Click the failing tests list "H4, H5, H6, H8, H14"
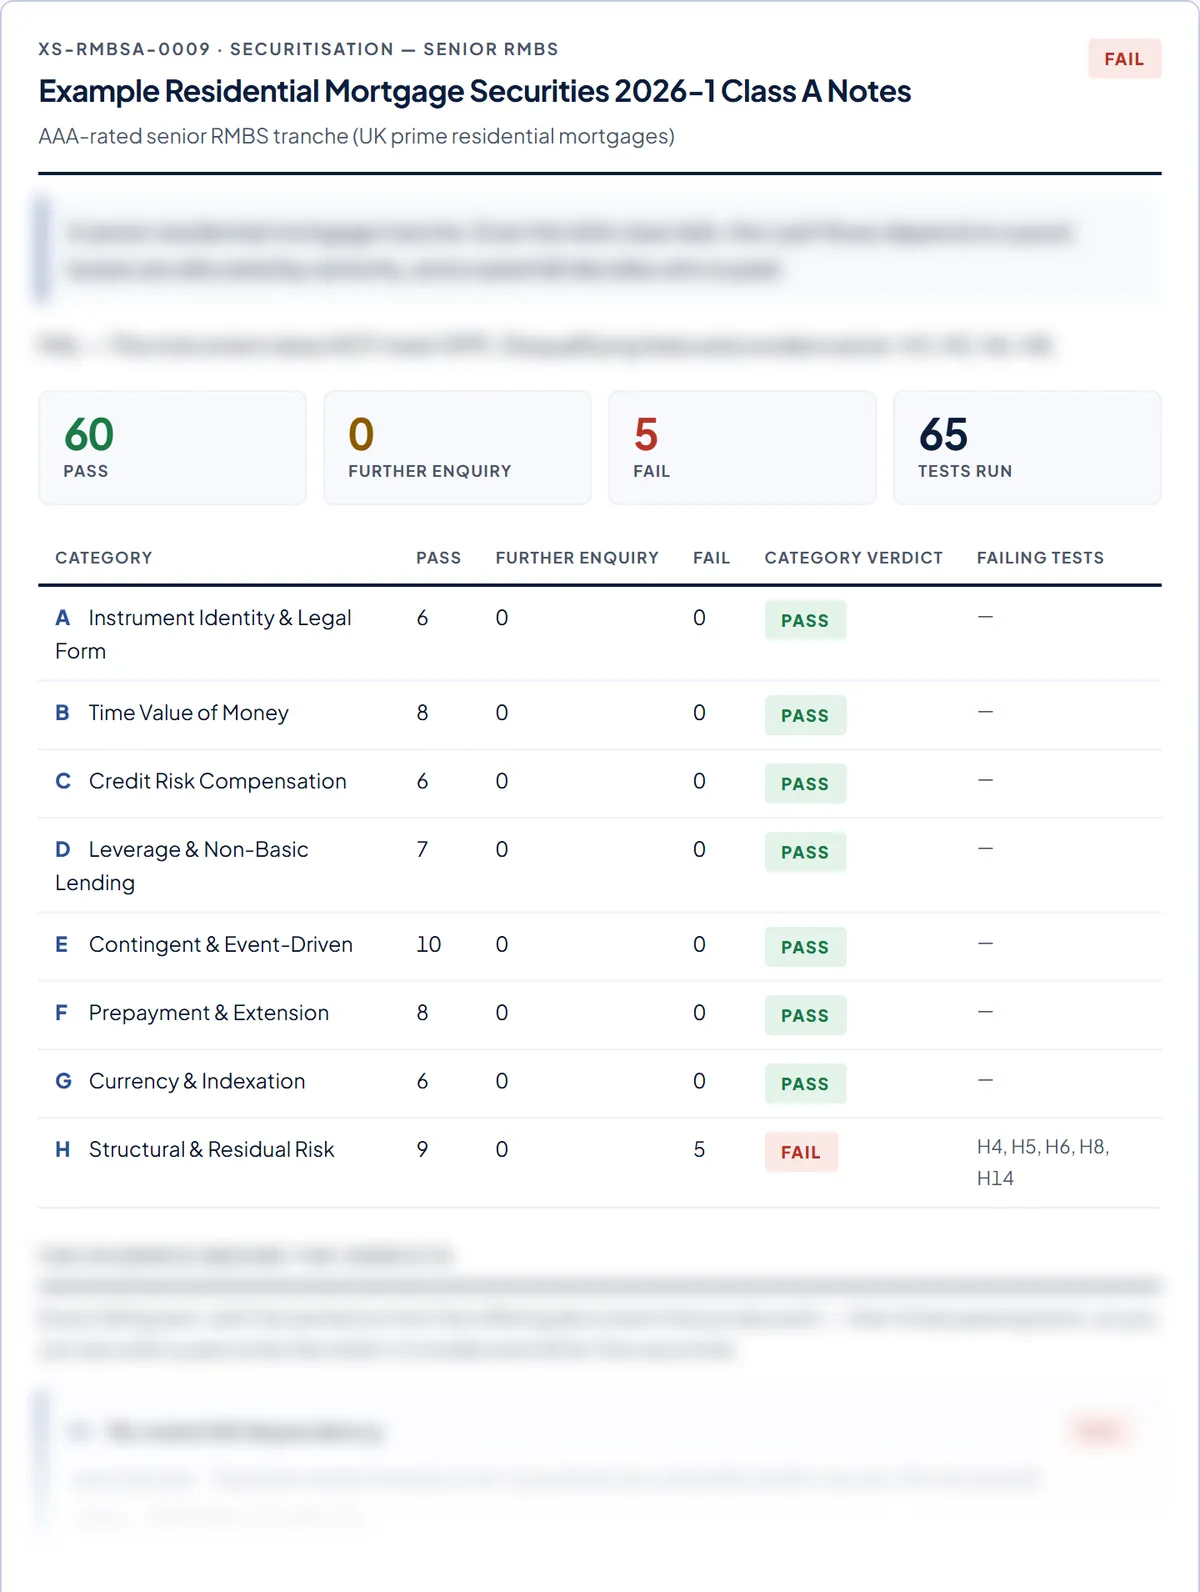The width and height of the screenshot is (1200, 1592). pyautogui.click(x=1043, y=1162)
